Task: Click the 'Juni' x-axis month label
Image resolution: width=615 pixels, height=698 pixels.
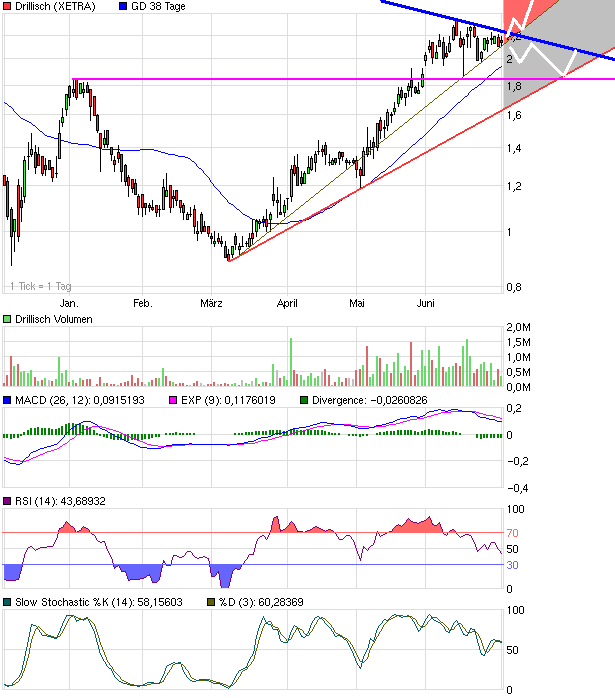Action: click(x=425, y=304)
